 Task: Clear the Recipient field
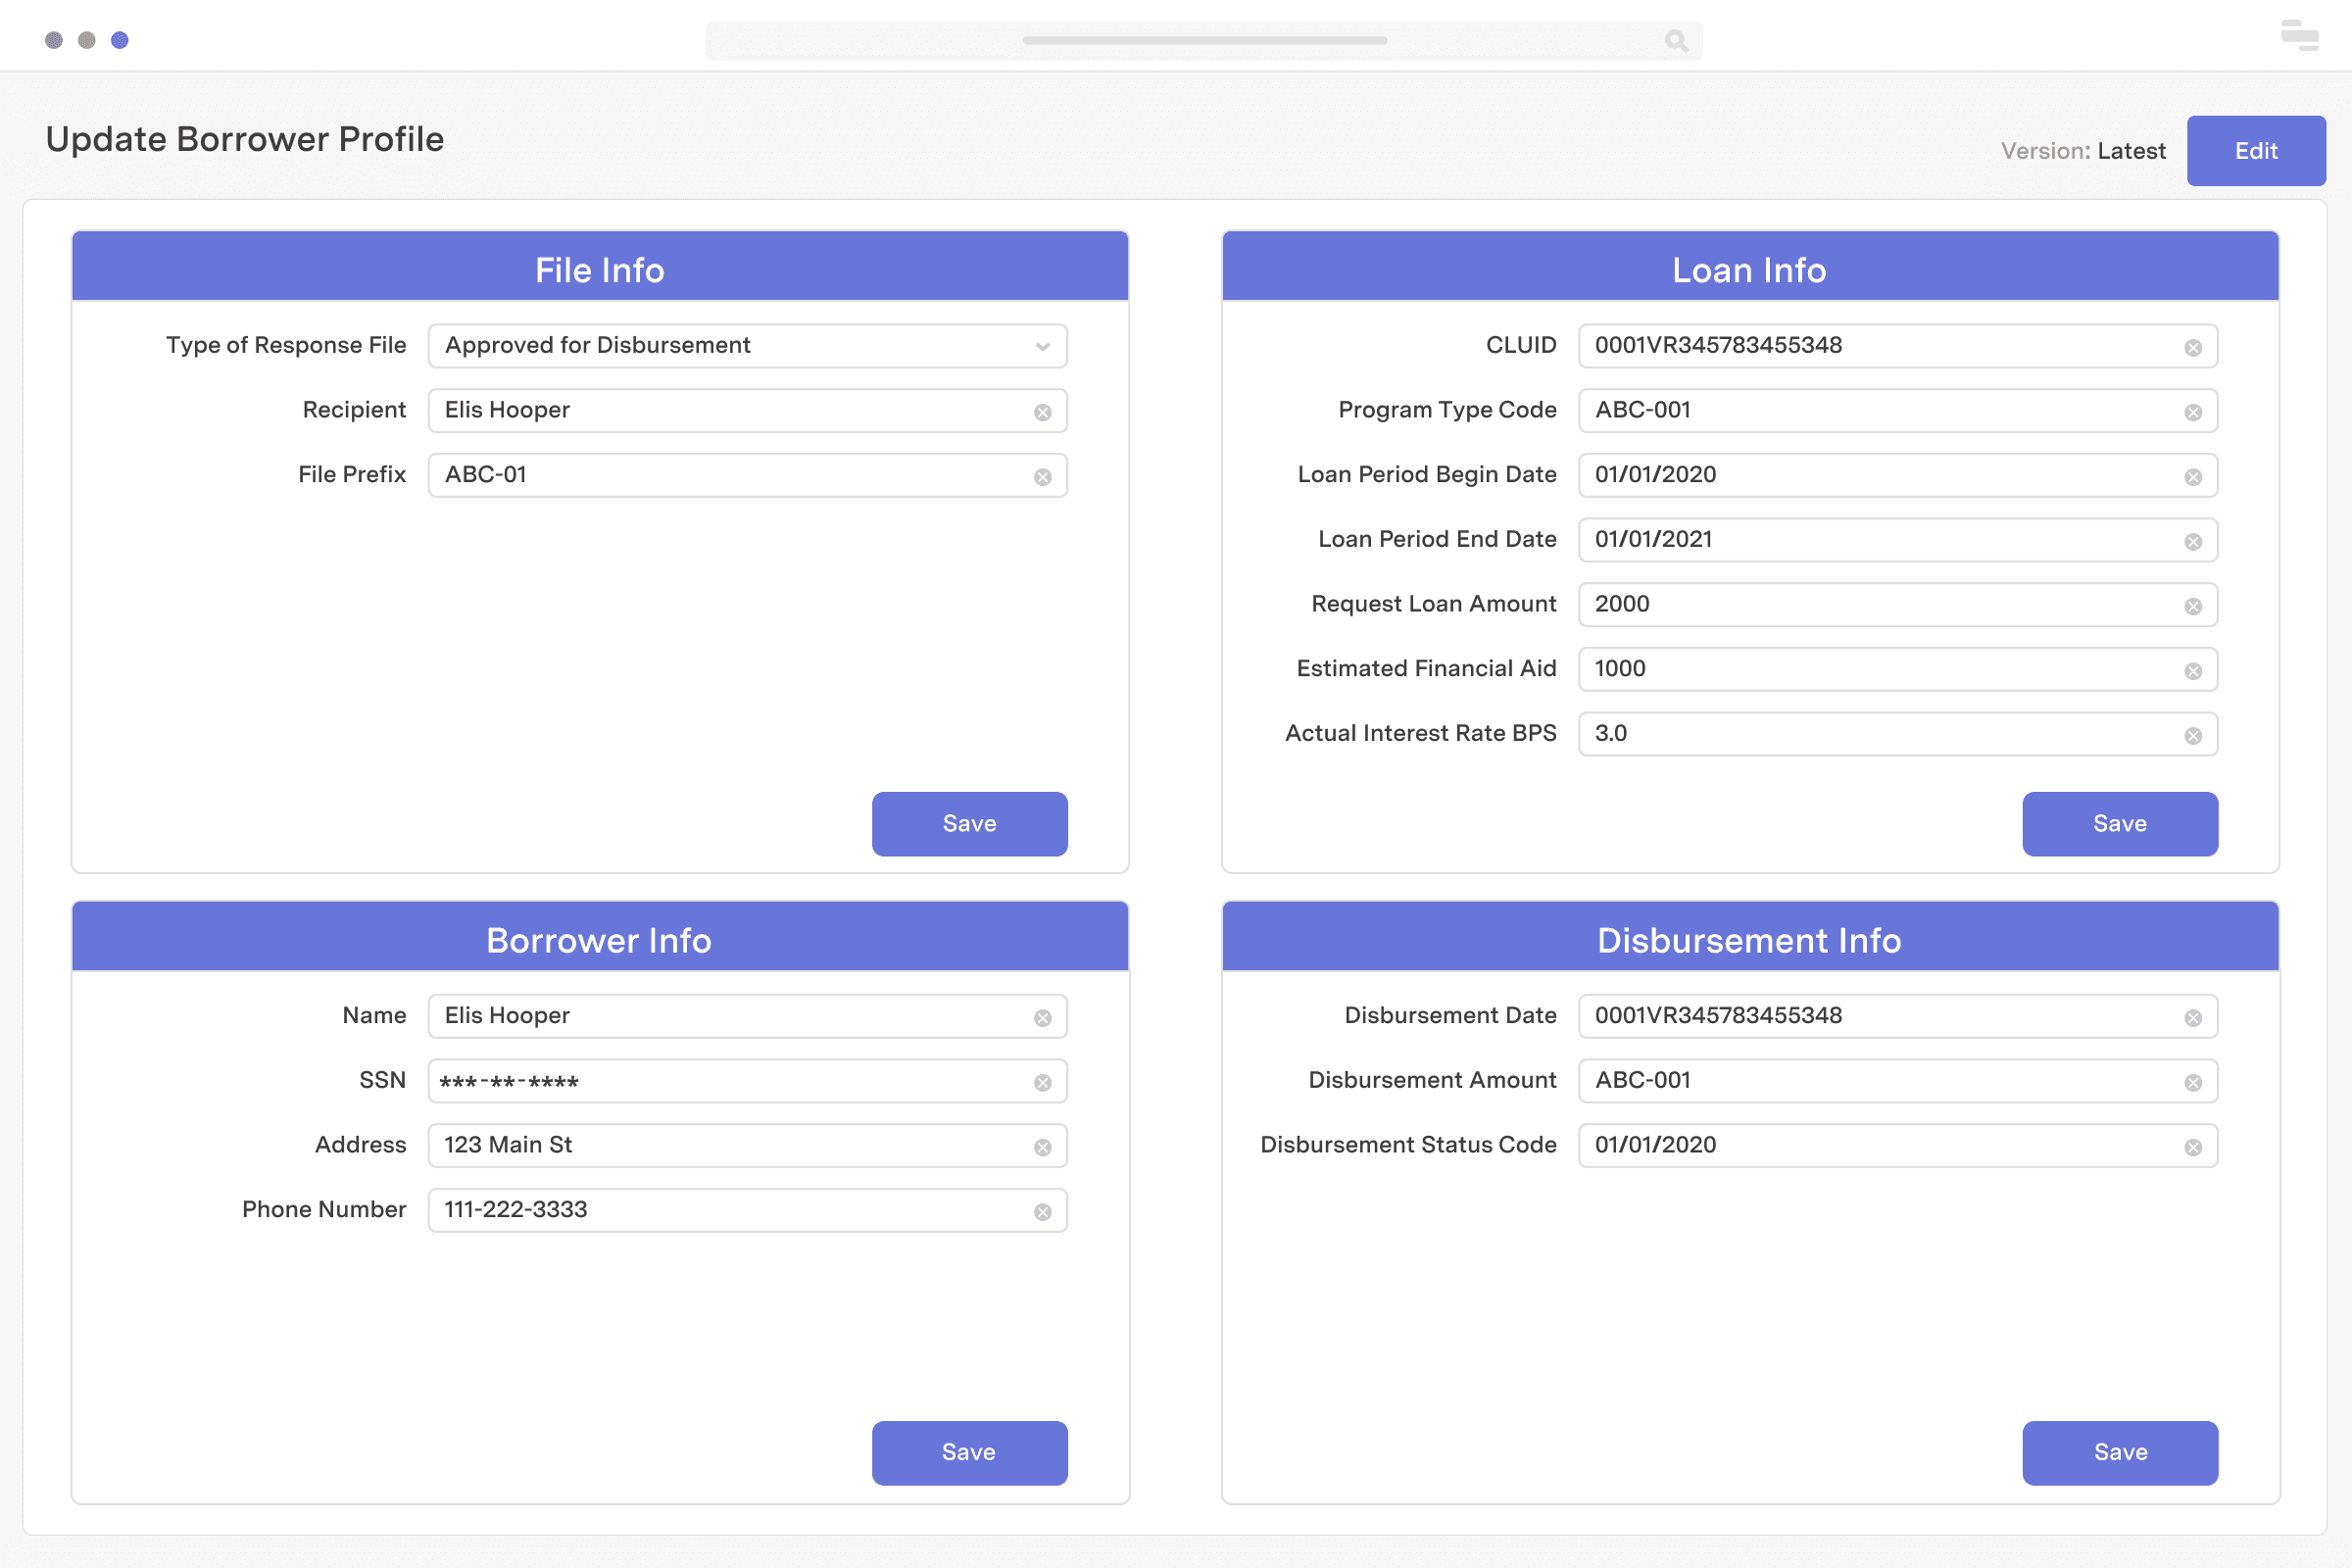tap(1043, 410)
